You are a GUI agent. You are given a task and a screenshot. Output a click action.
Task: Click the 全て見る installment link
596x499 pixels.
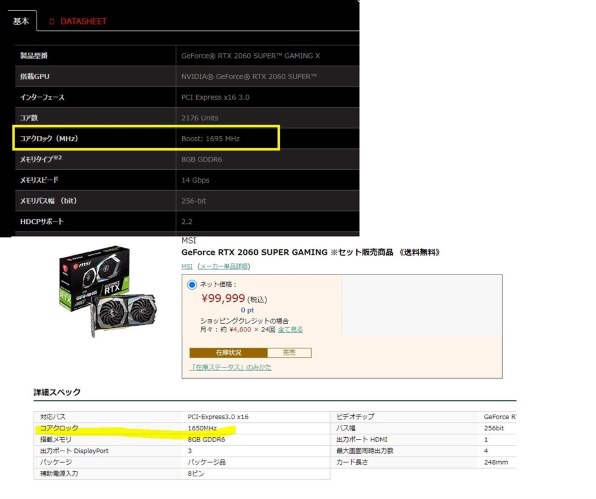tap(290, 329)
